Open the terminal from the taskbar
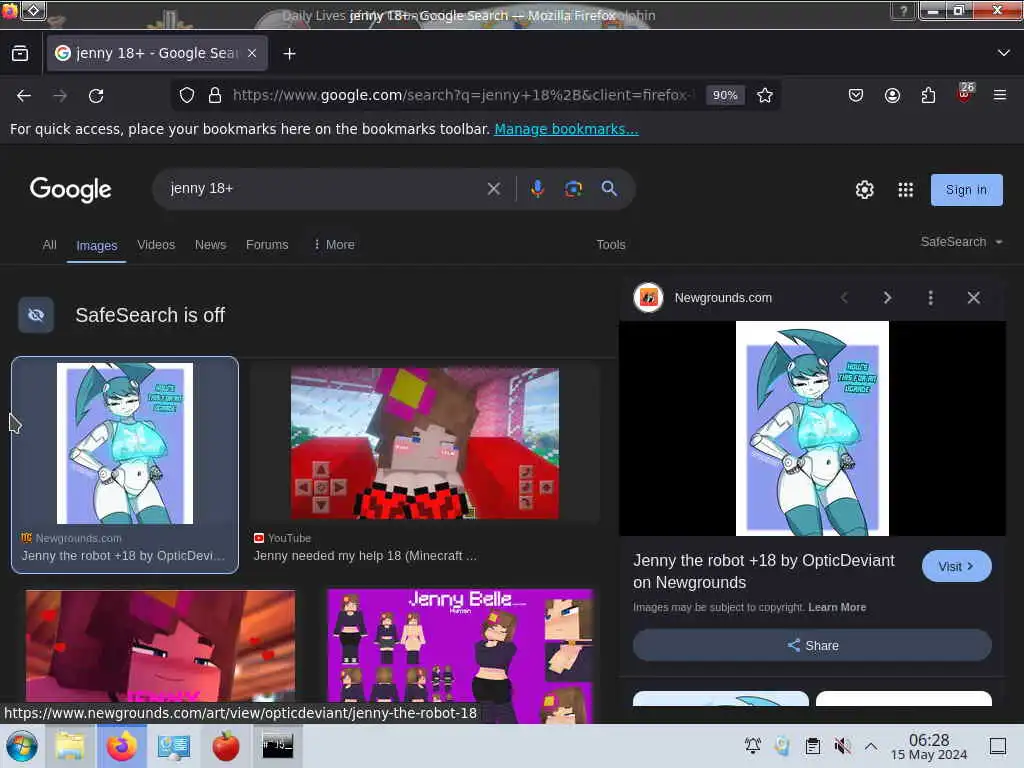Screen dimensions: 1024x768 tap(278, 746)
